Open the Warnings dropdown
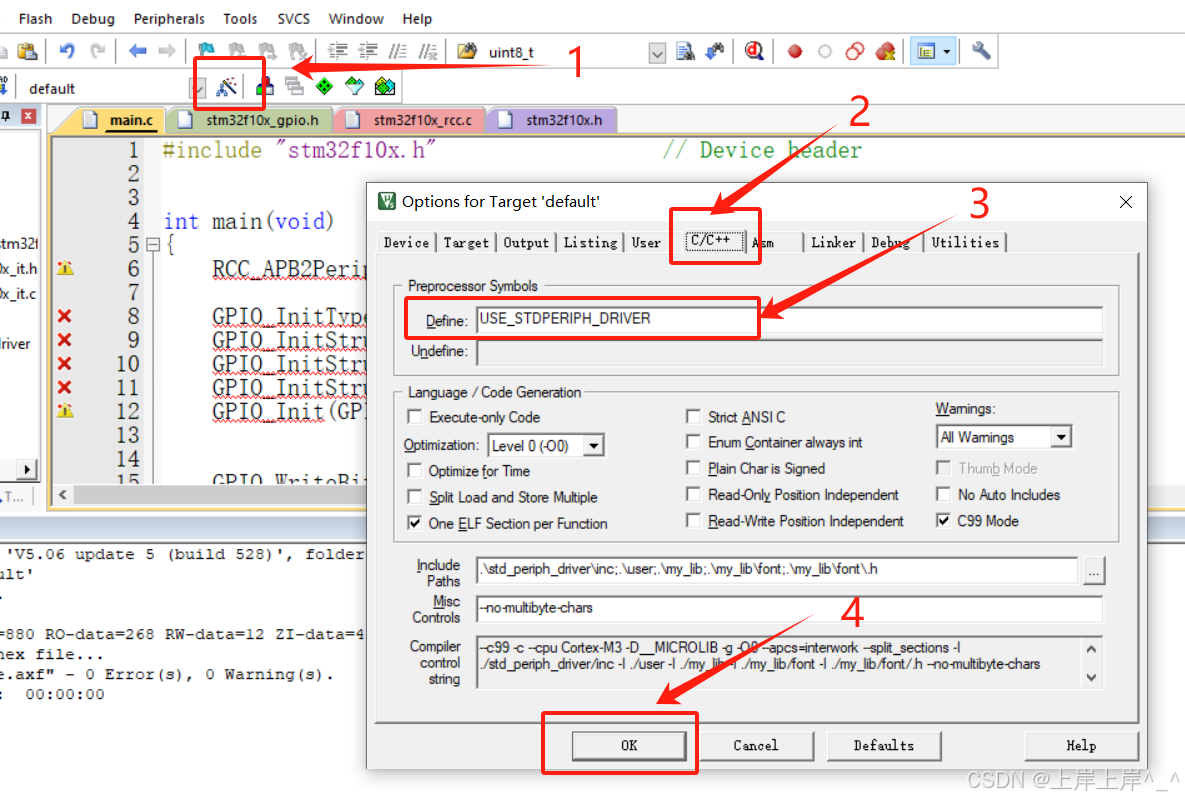Image resolution: width=1185 pixels, height=800 pixels. click(x=1062, y=437)
